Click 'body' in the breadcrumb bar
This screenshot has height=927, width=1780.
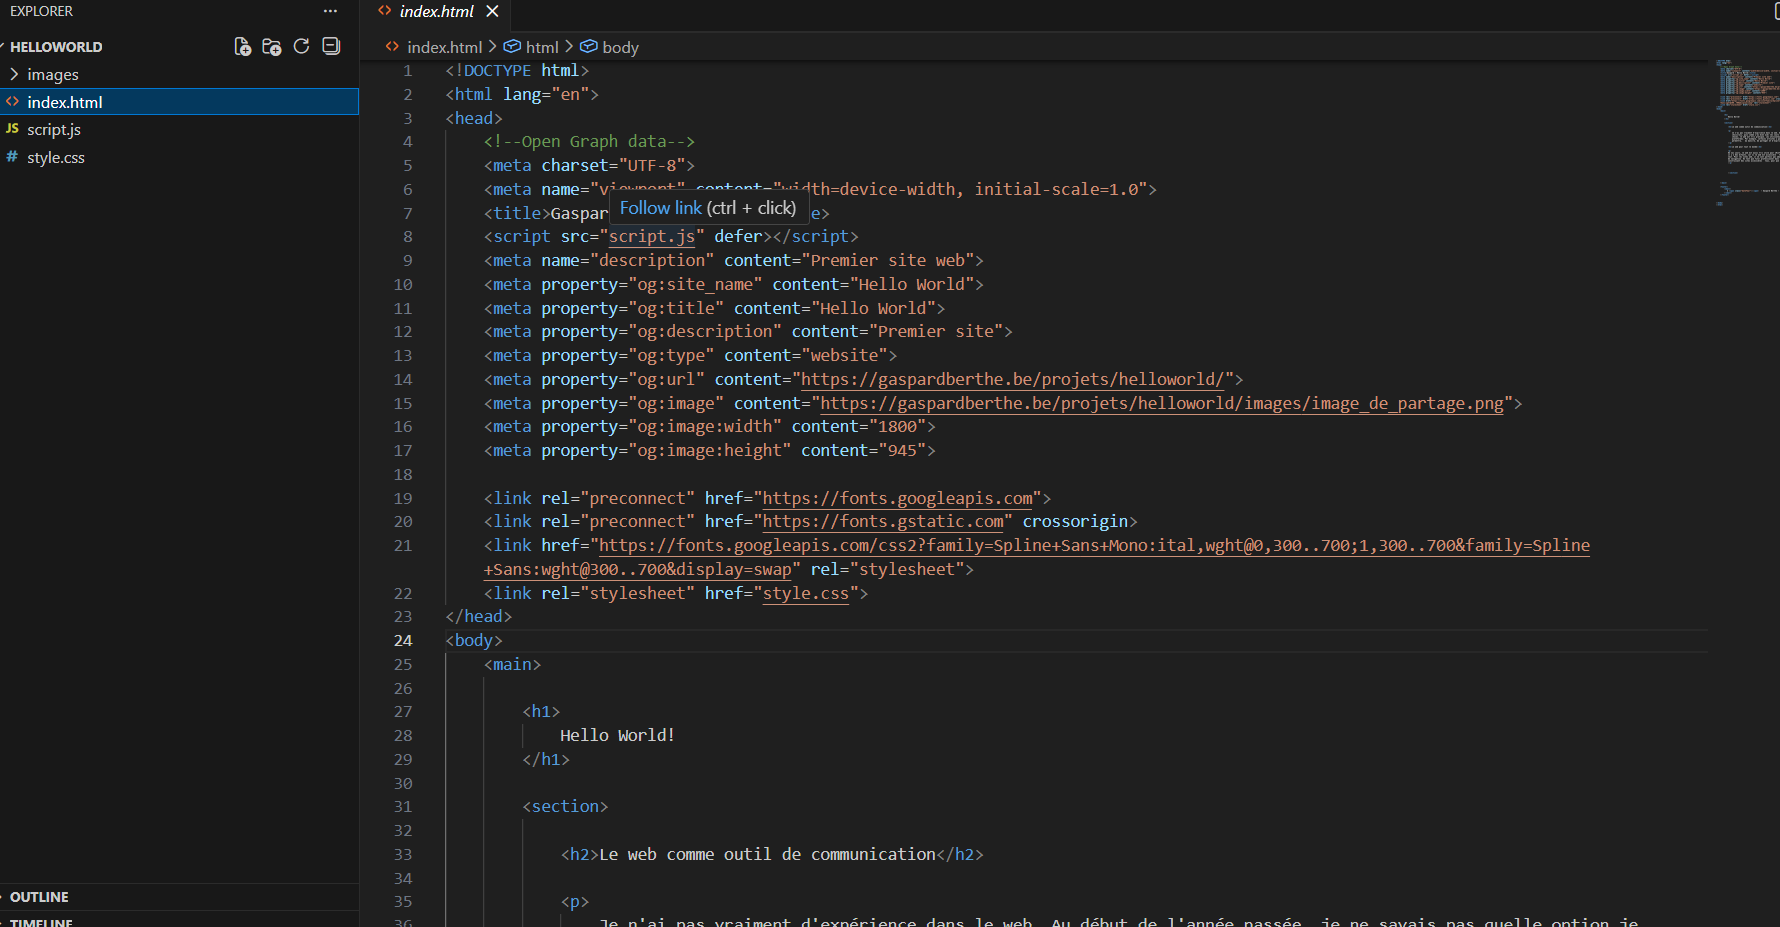pos(620,46)
